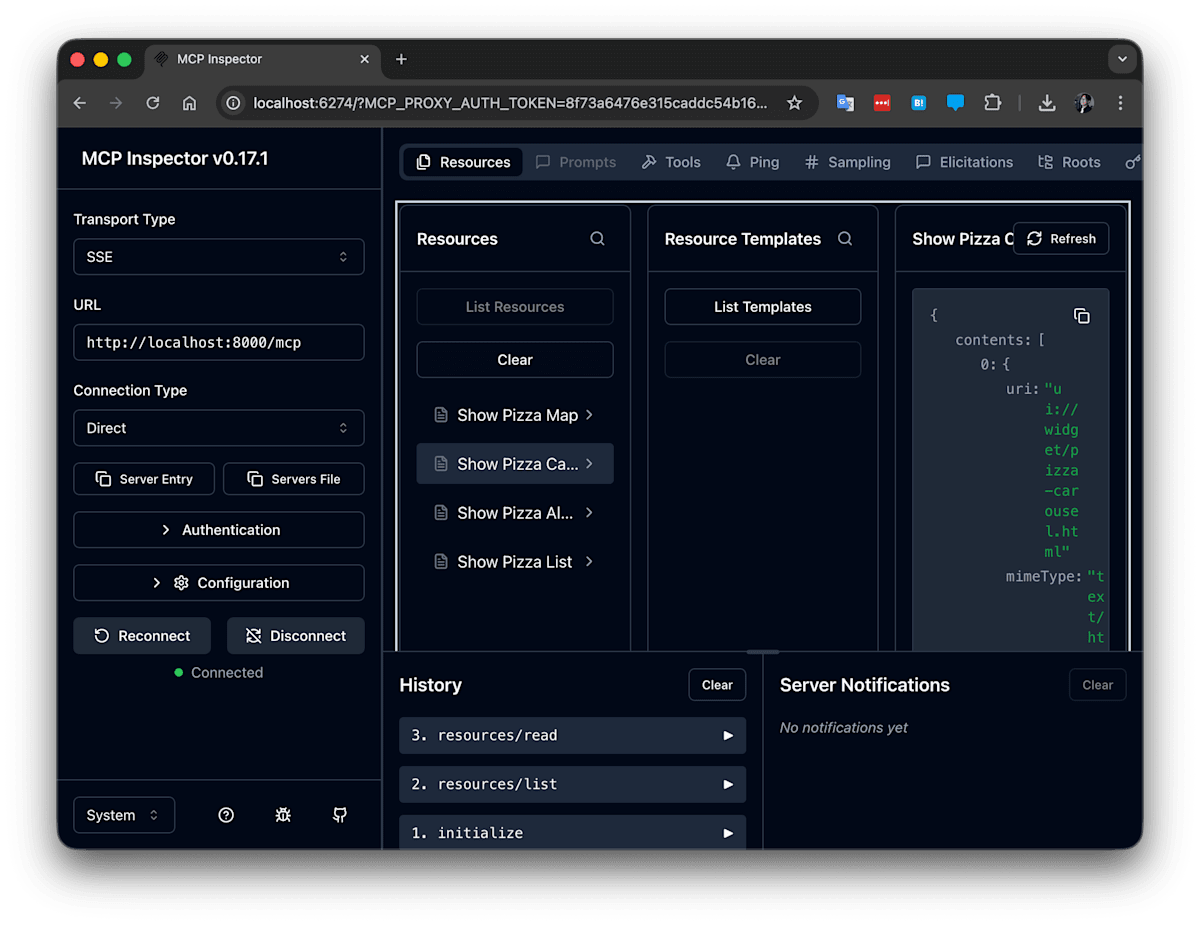Screen dimensions: 1200x925
Task: Search resources with the magnifier icon
Action: click(597, 239)
